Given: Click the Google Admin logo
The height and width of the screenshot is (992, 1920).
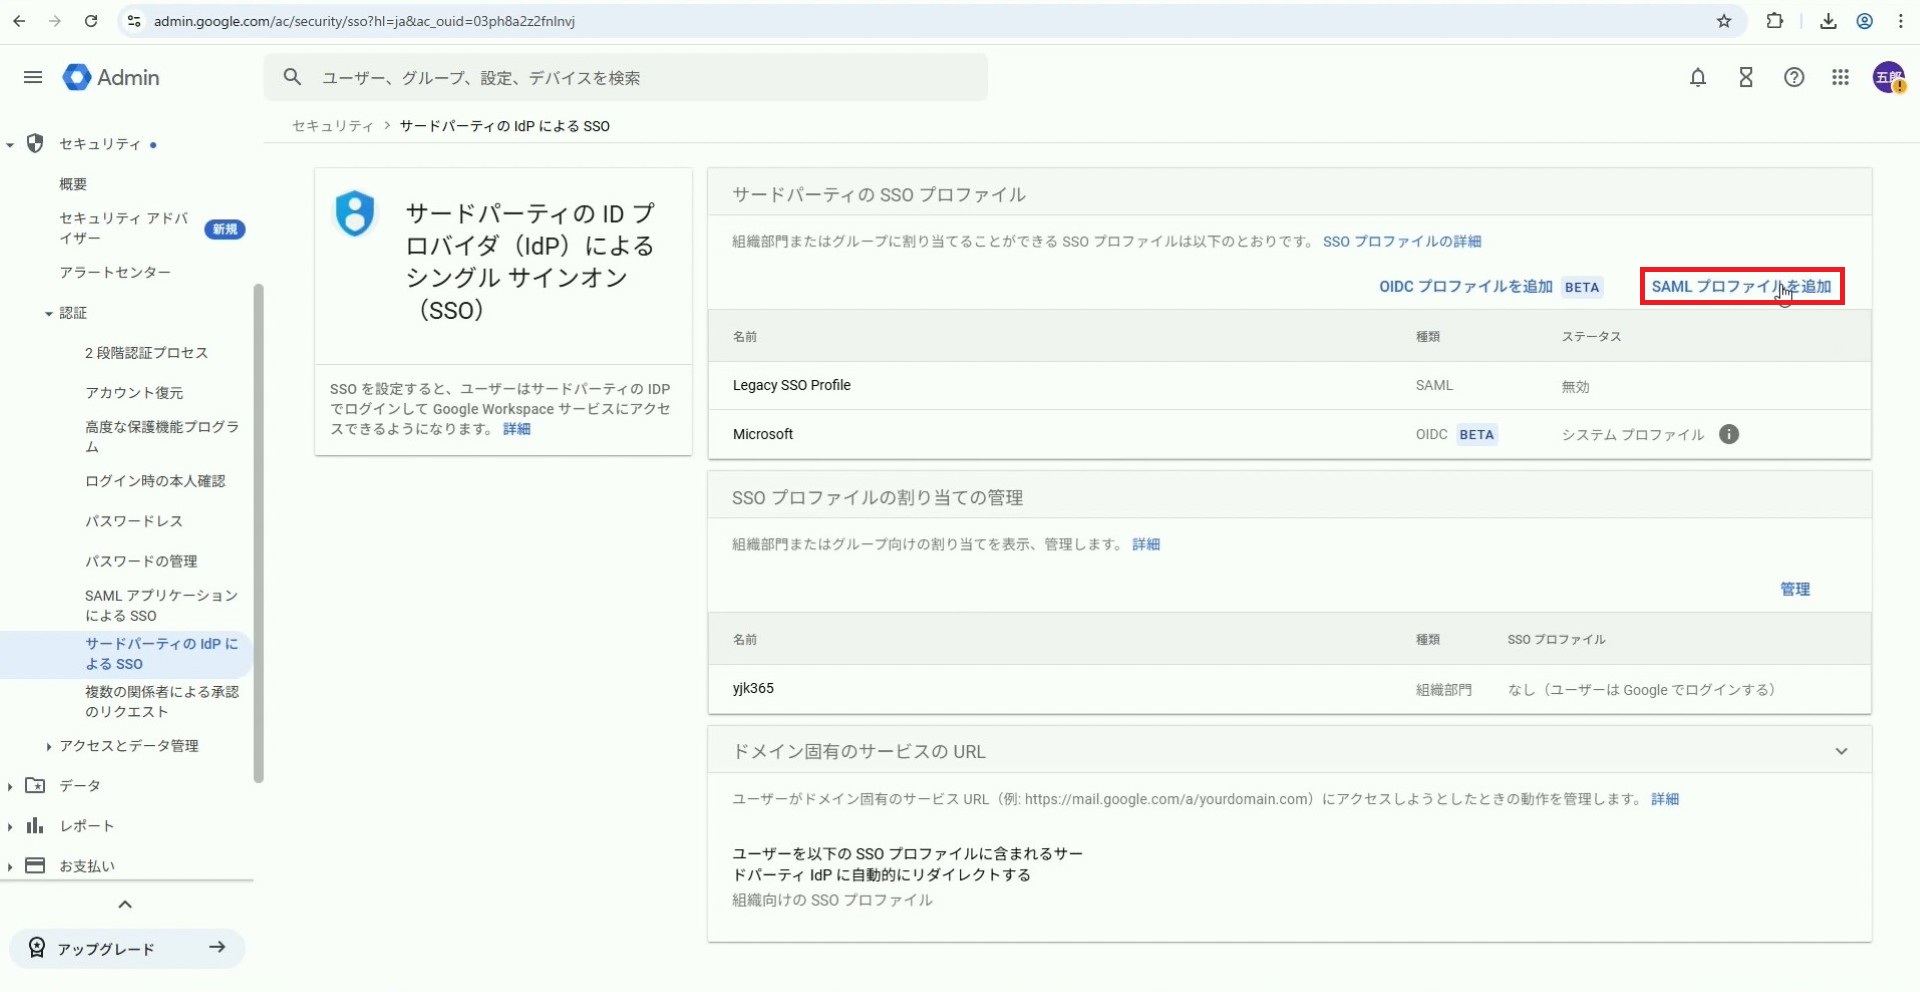Looking at the screenshot, I should [x=111, y=77].
